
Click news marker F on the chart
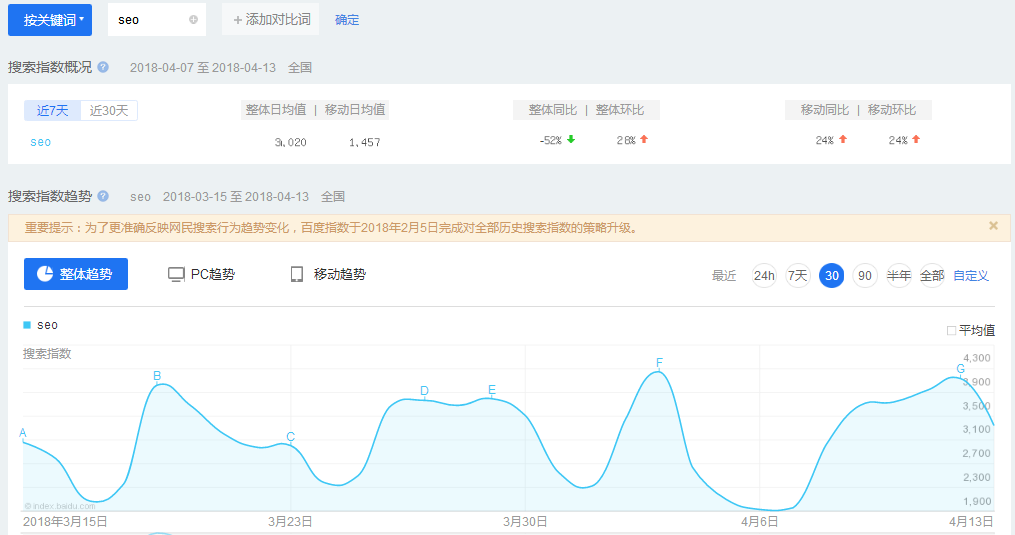click(x=659, y=363)
